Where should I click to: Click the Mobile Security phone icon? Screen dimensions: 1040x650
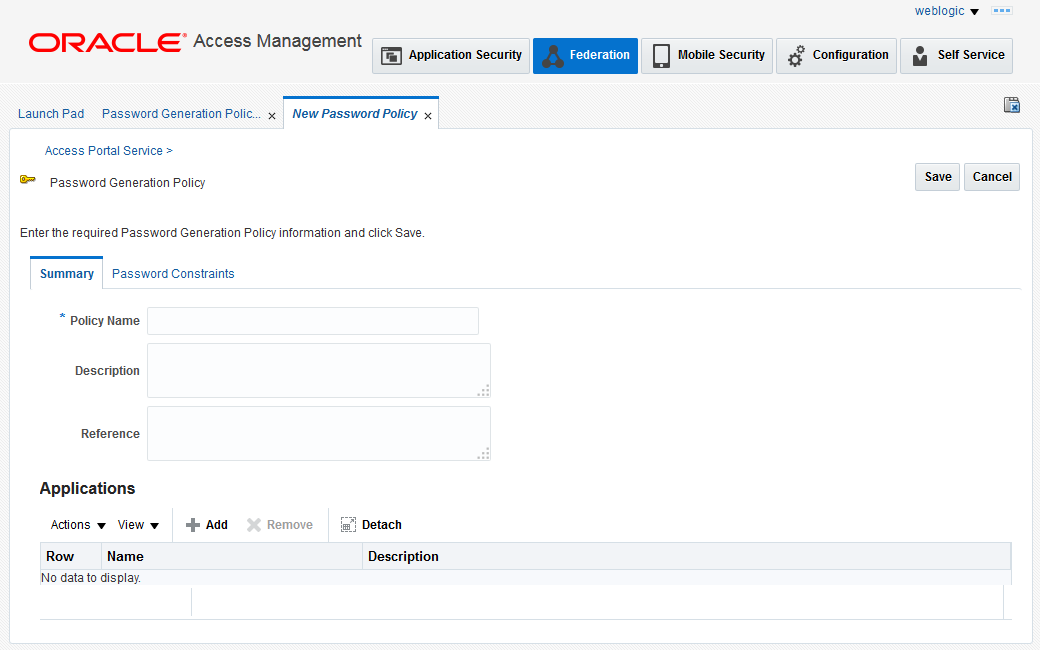pyautogui.click(x=661, y=56)
